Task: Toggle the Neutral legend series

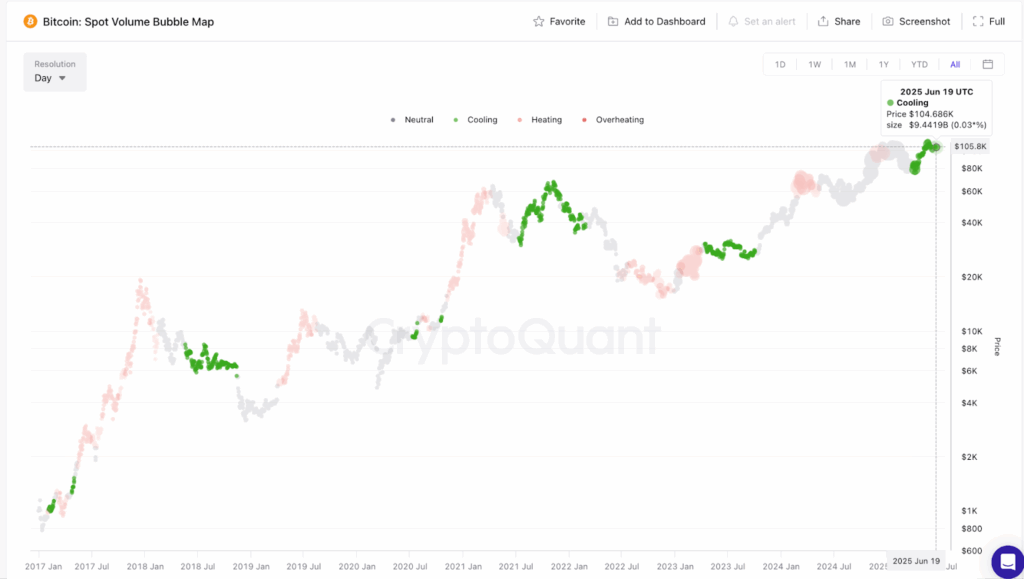Action: 413,120
